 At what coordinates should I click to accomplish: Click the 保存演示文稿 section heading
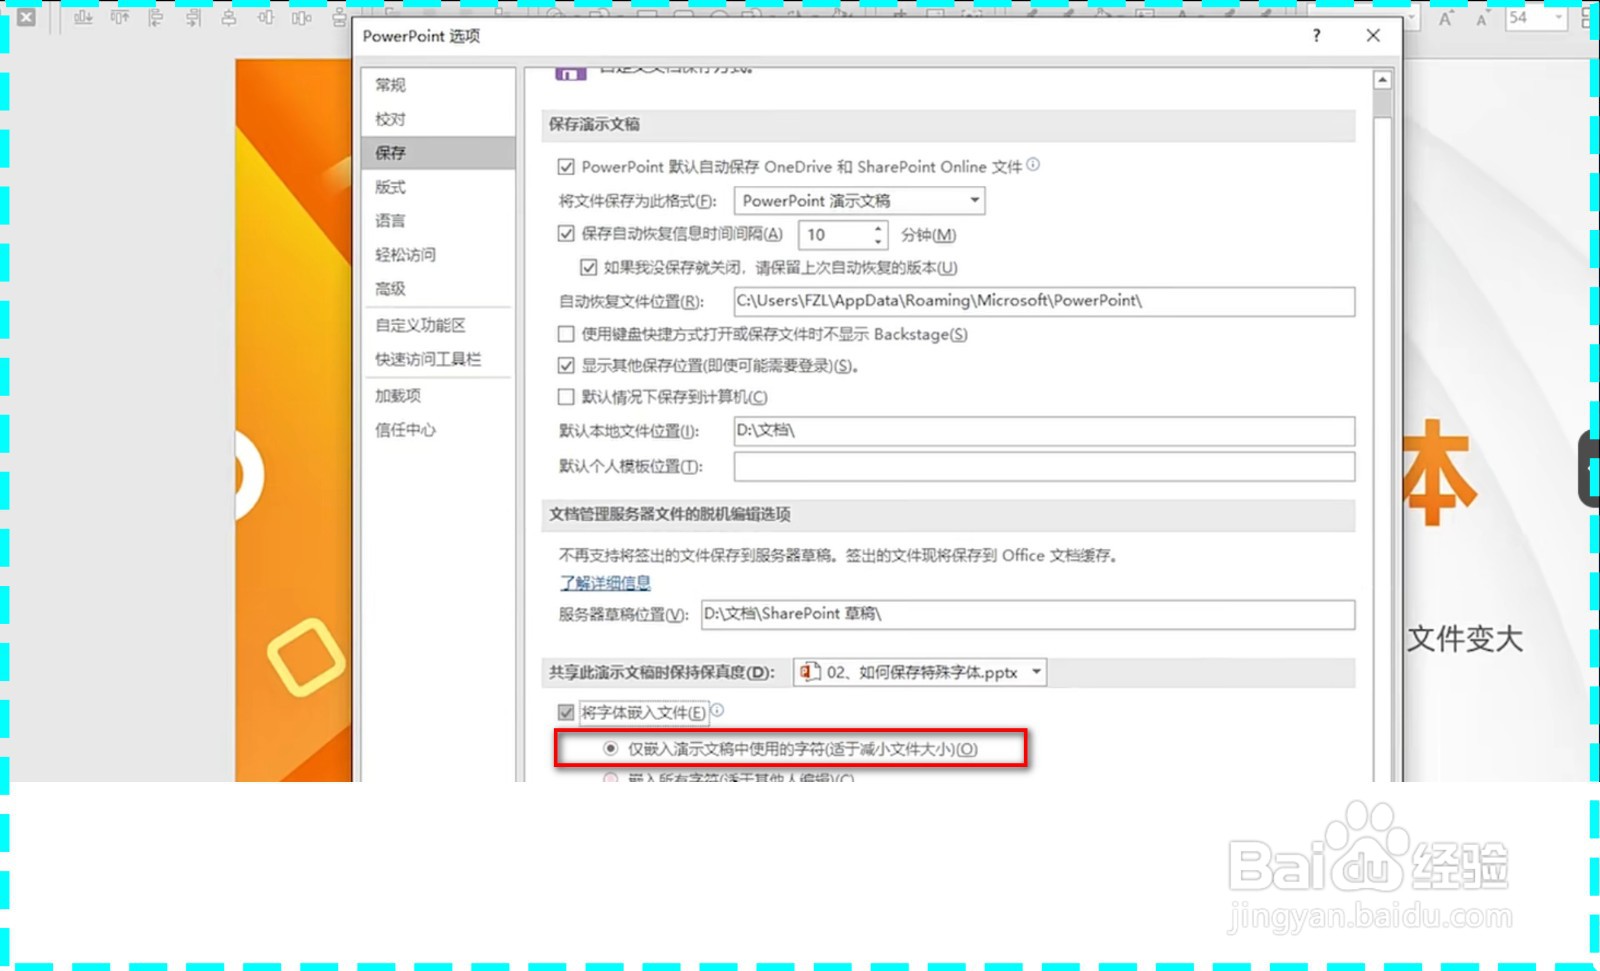point(594,125)
